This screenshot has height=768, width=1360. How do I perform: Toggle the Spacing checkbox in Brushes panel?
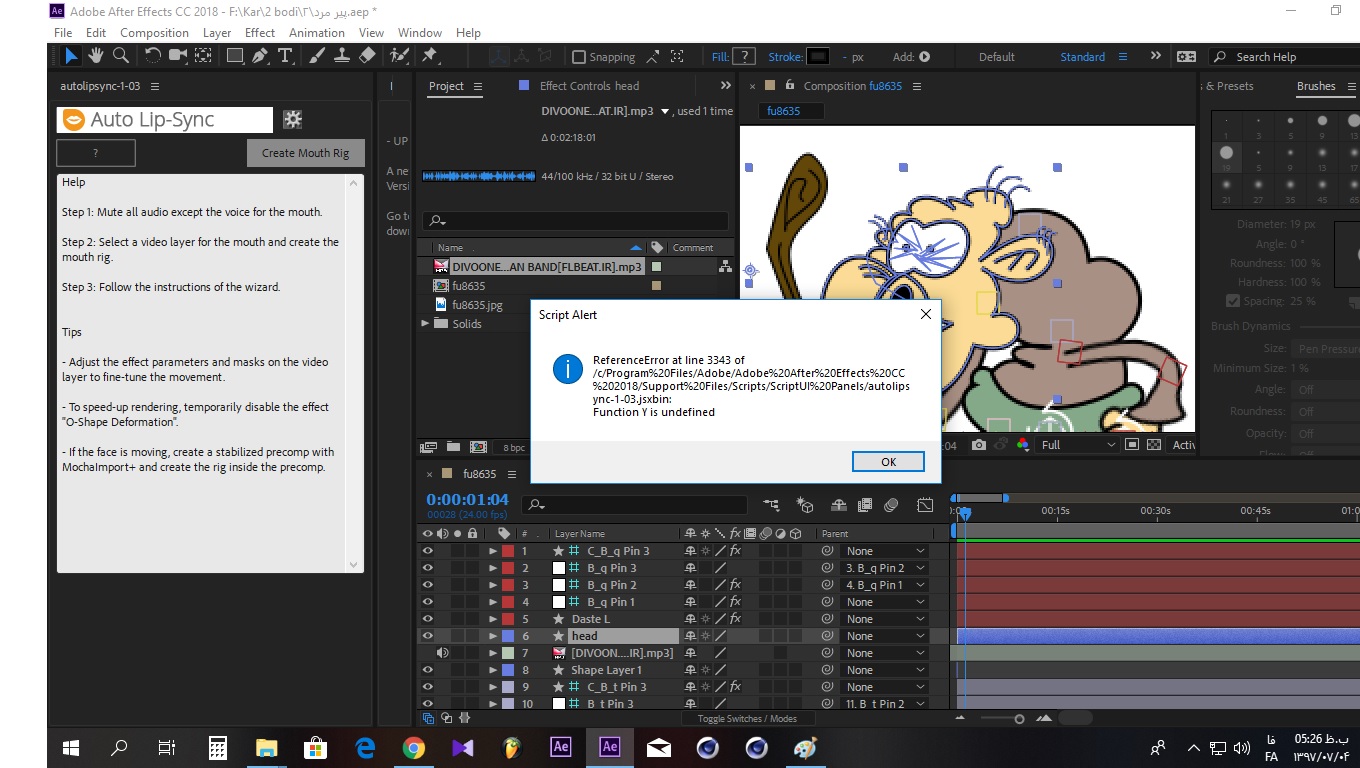(x=1232, y=301)
